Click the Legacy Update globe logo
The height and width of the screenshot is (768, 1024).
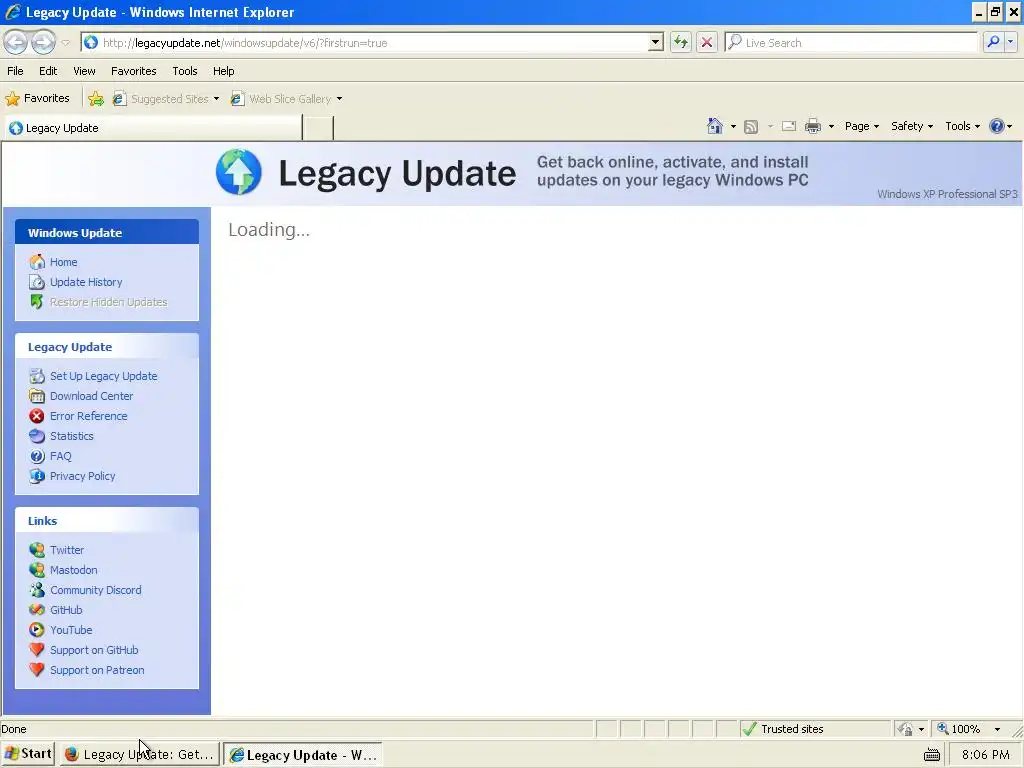[x=239, y=172]
